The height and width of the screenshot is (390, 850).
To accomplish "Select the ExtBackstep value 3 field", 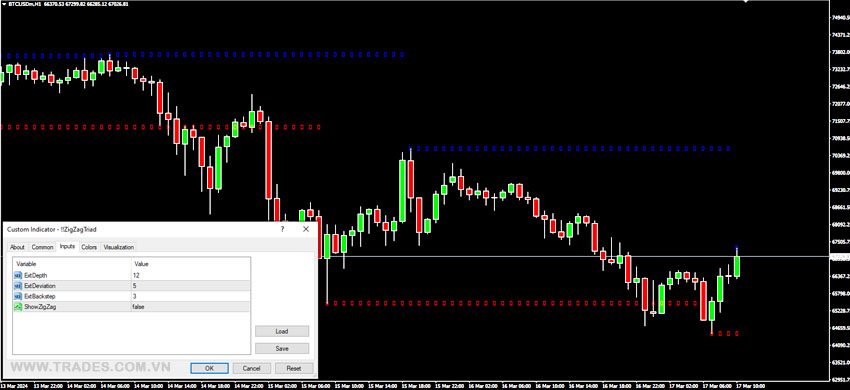I will (191, 296).
